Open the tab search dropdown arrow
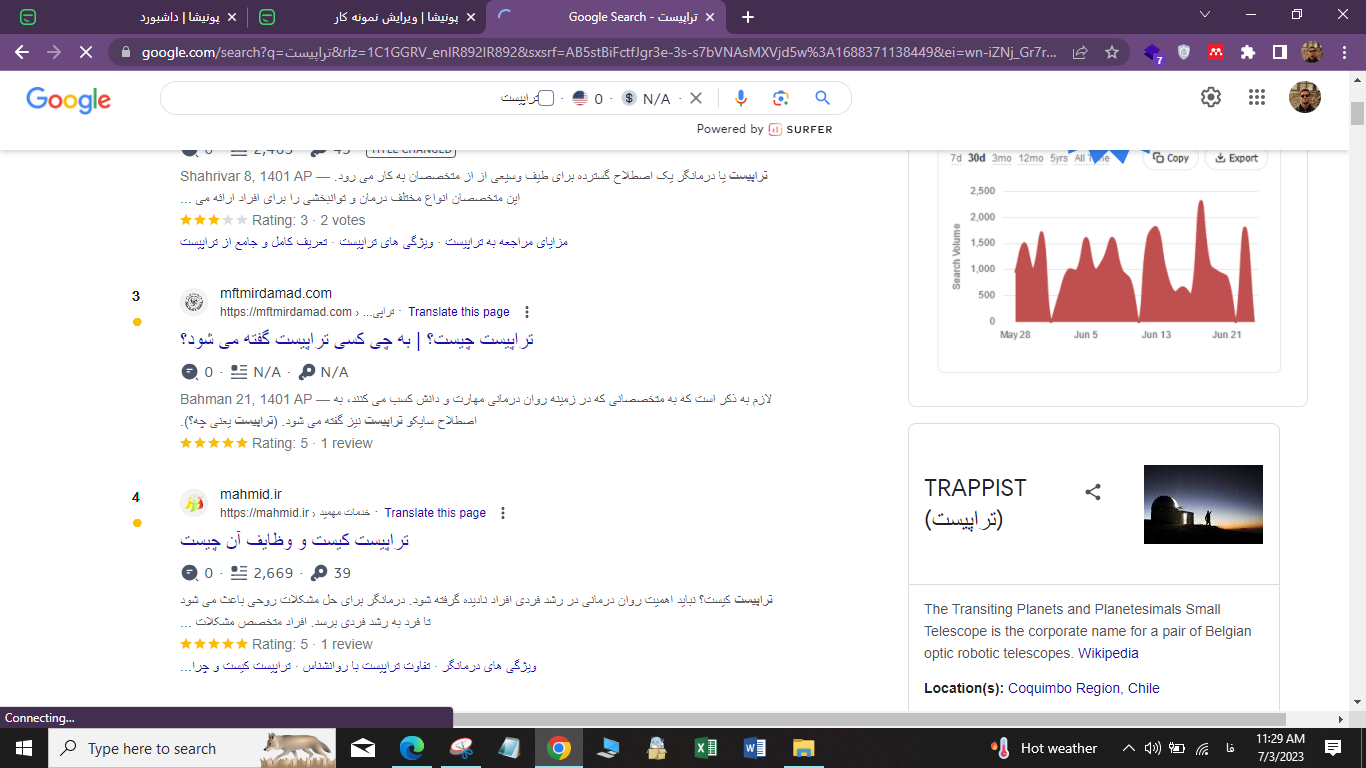Image resolution: width=1366 pixels, height=768 pixels. (x=1204, y=15)
